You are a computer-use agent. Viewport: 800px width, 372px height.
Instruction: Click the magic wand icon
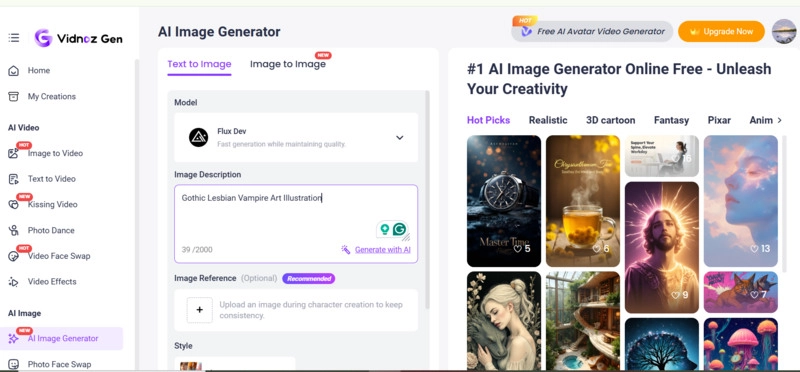(346, 250)
